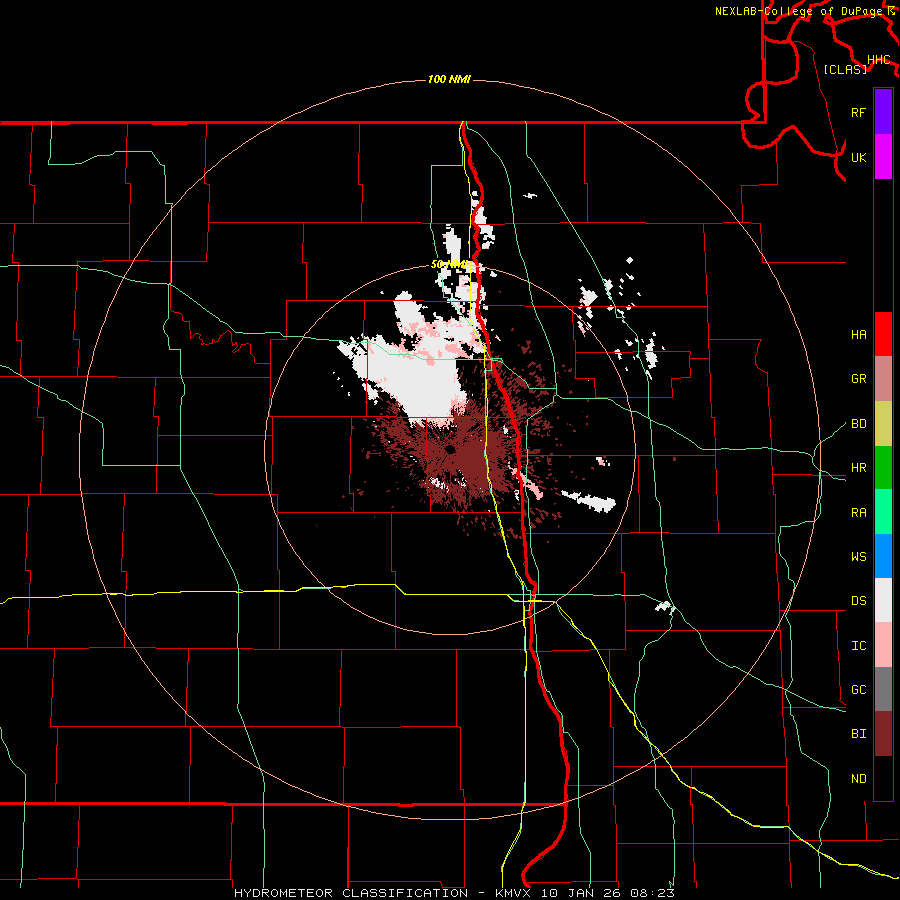Choose the white DS legend swatch
Screen dimensions: 900x900
click(883, 600)
